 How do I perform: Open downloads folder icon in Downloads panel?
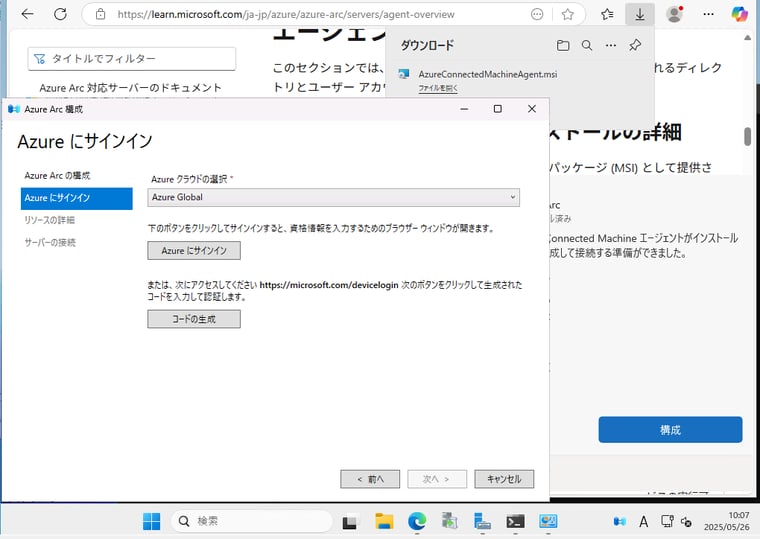tap(563, 46)
